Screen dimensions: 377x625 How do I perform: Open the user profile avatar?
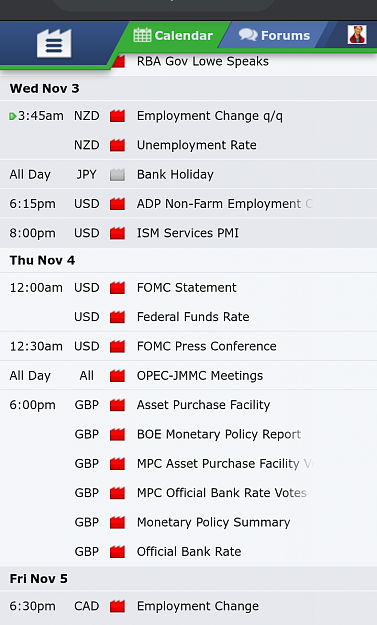[x=357, y=35]
